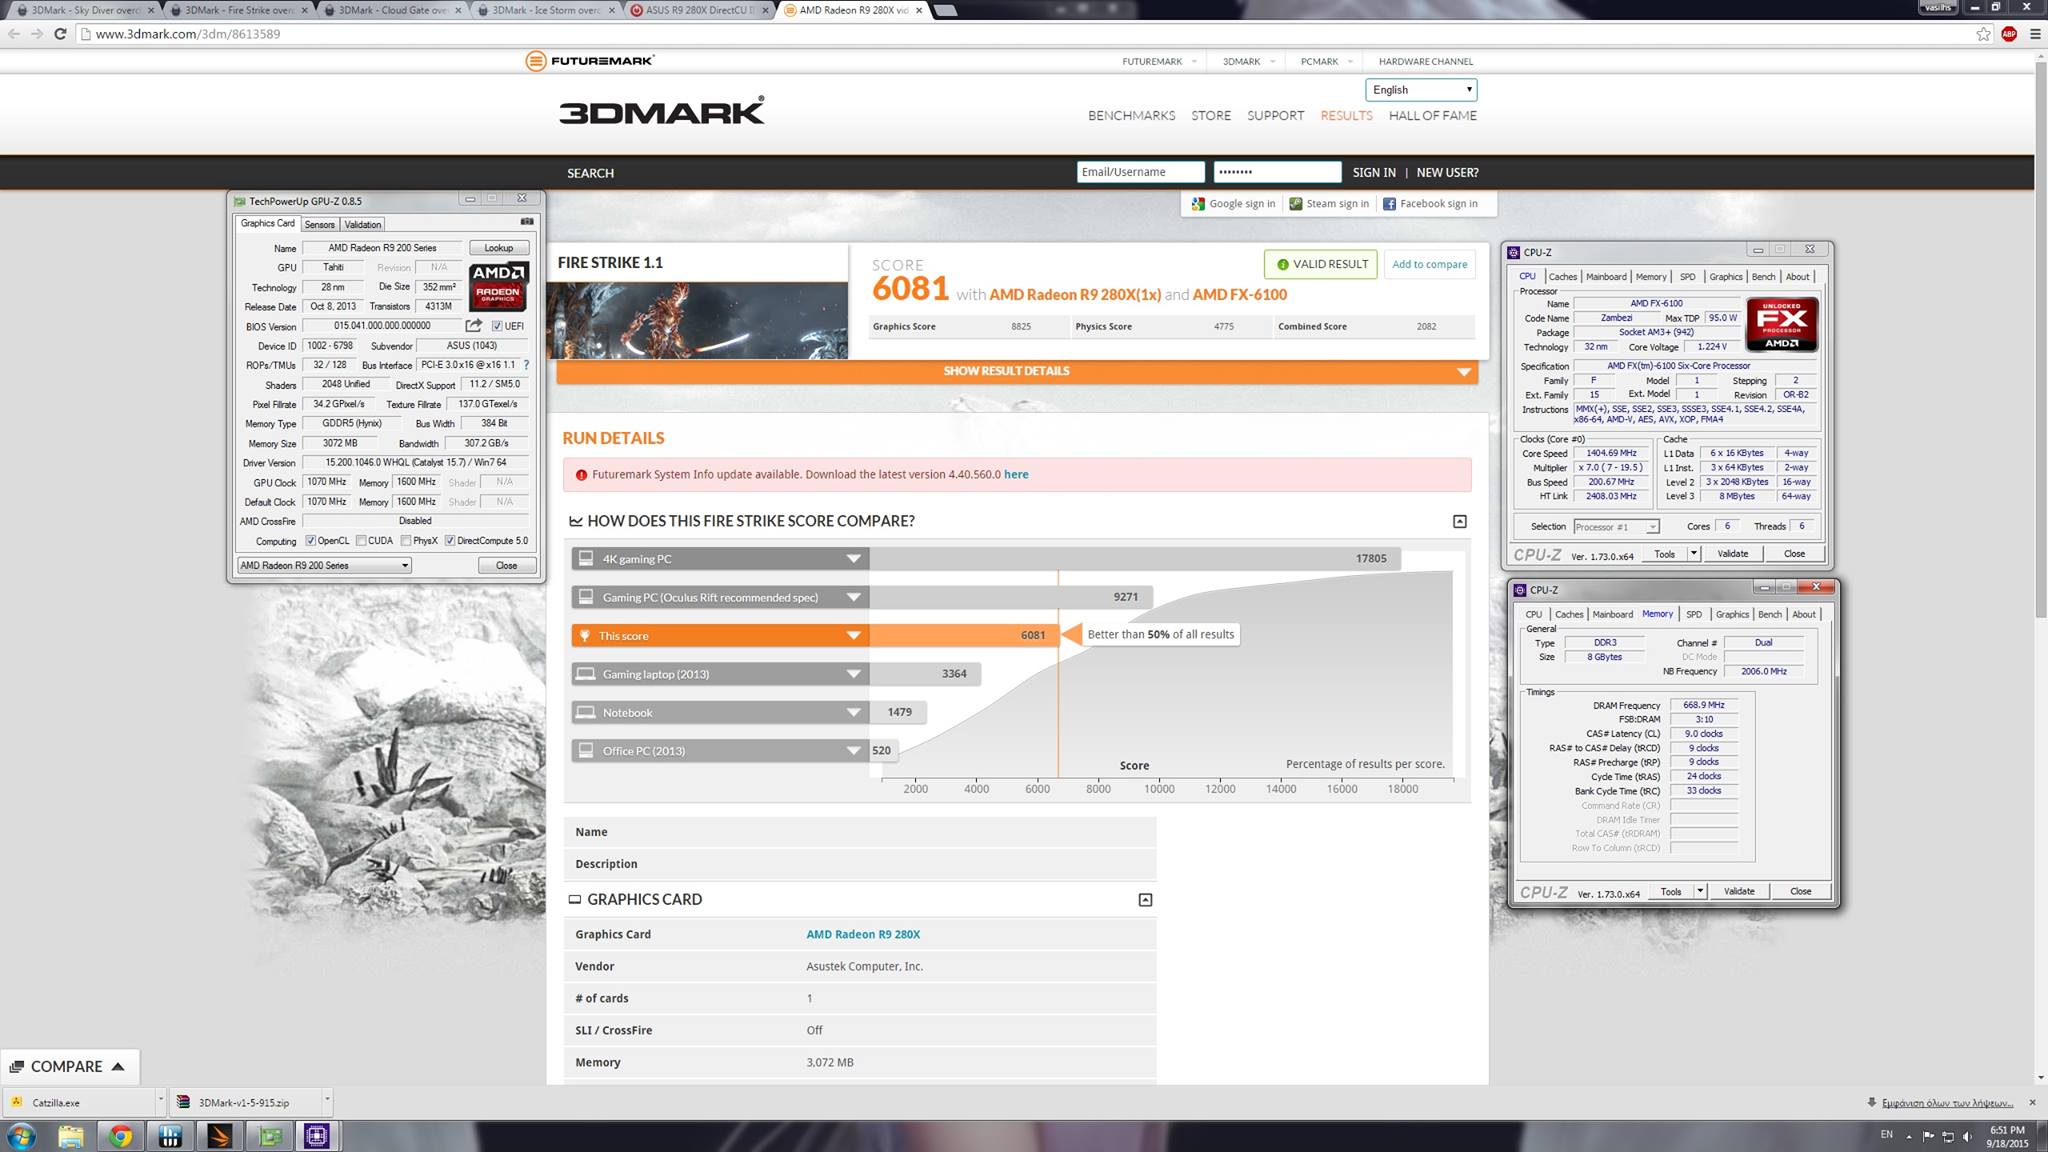Click the AMD Radeon Graphics logo in GPU-Z
2048x1152 pixels.
click(498, 287)
